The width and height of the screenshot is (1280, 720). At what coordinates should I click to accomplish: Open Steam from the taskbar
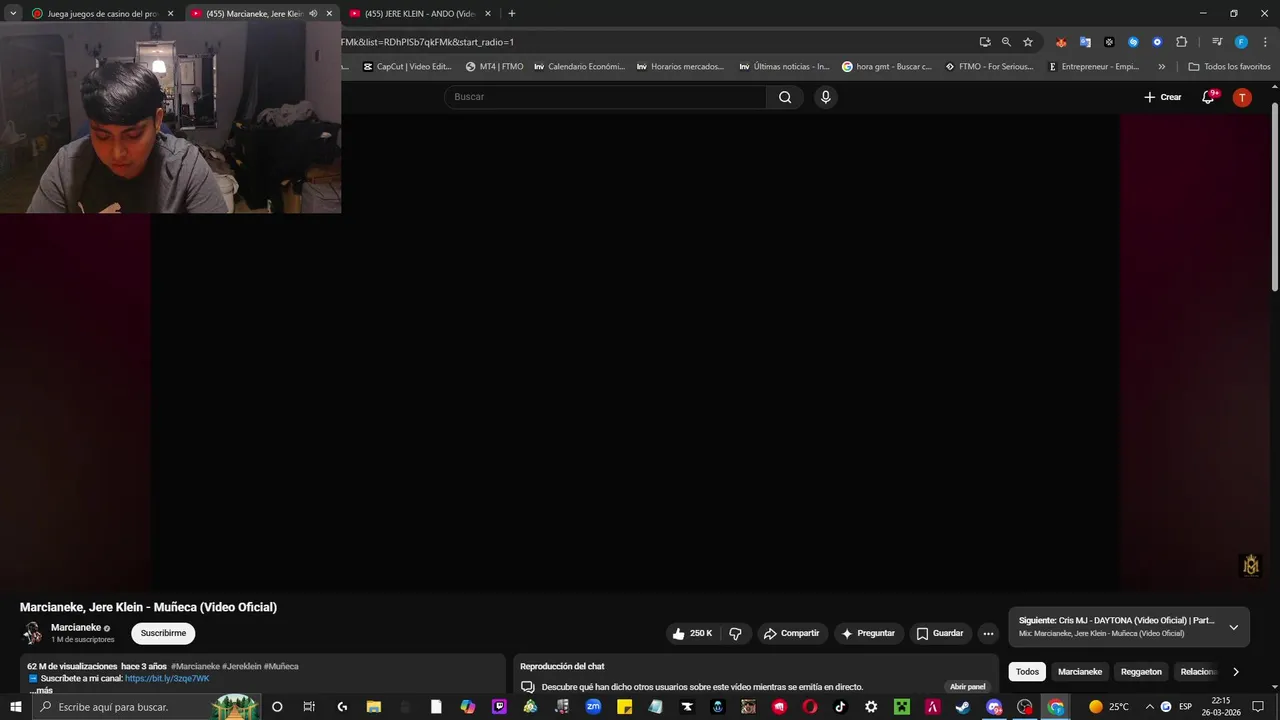962,707
